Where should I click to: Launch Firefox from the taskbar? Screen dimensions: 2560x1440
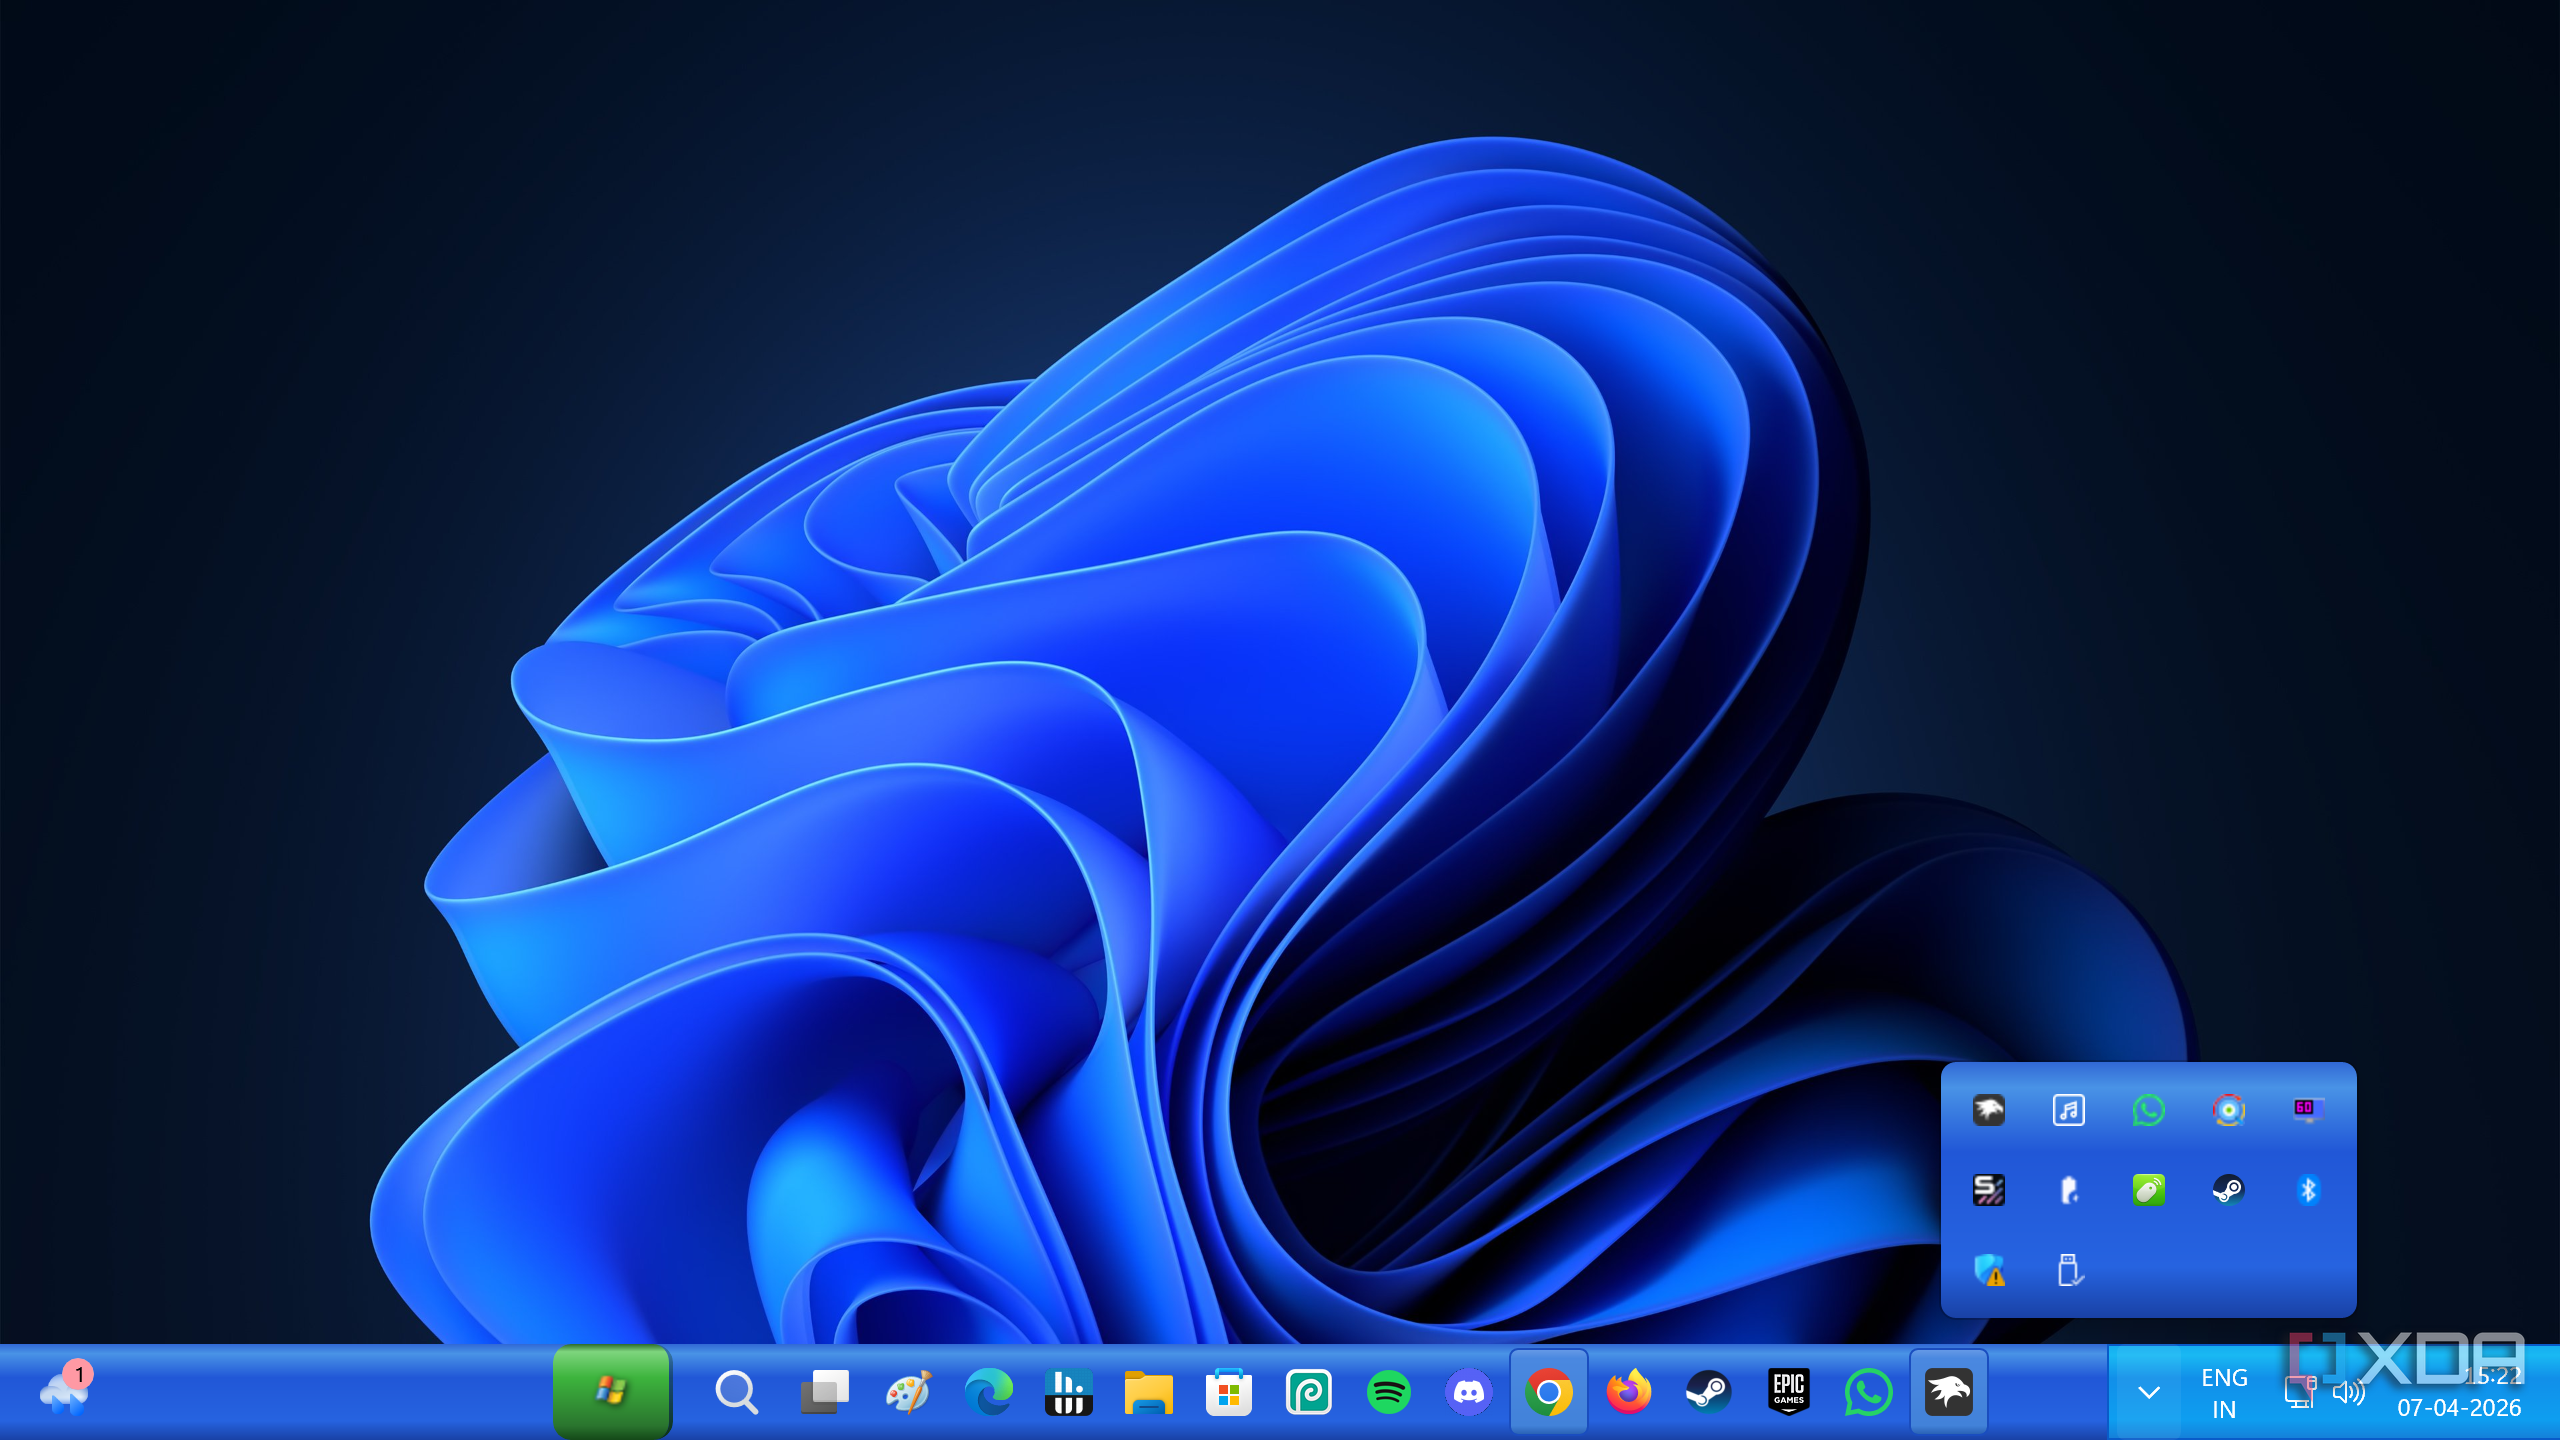click(x=1628, y=1392)
